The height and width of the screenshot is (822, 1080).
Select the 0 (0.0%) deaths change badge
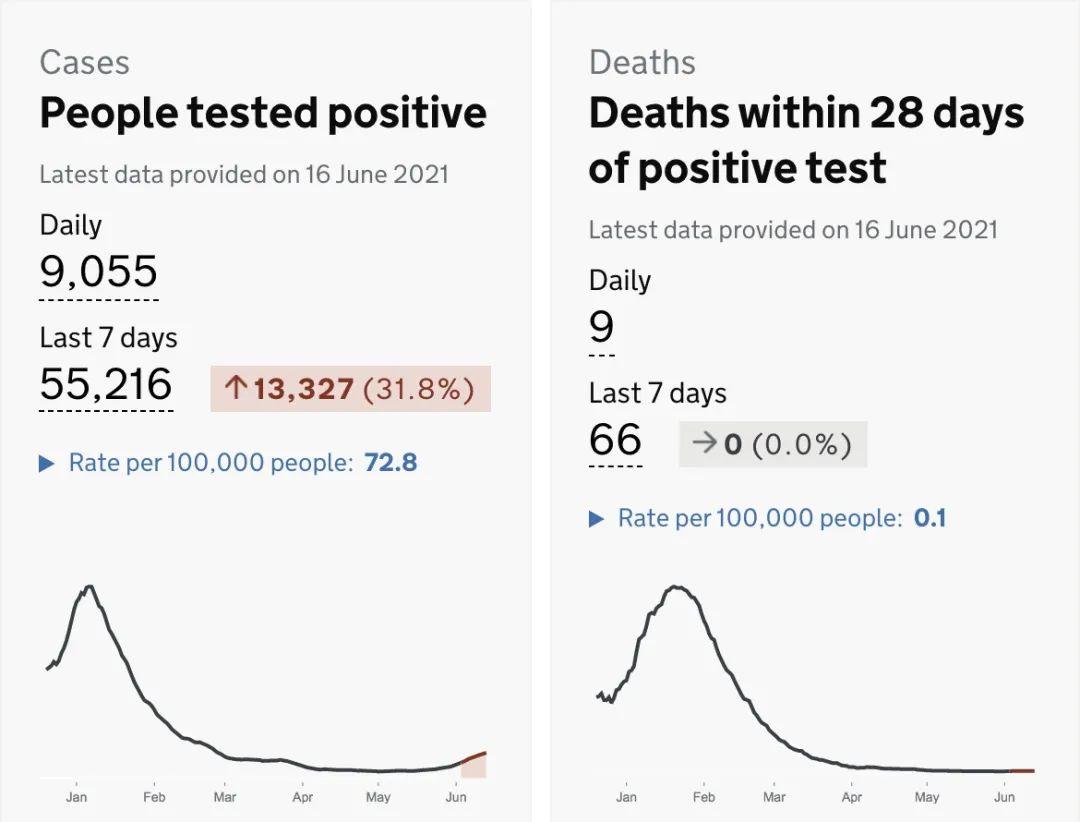pyautogui.click(x=773, y=444)
